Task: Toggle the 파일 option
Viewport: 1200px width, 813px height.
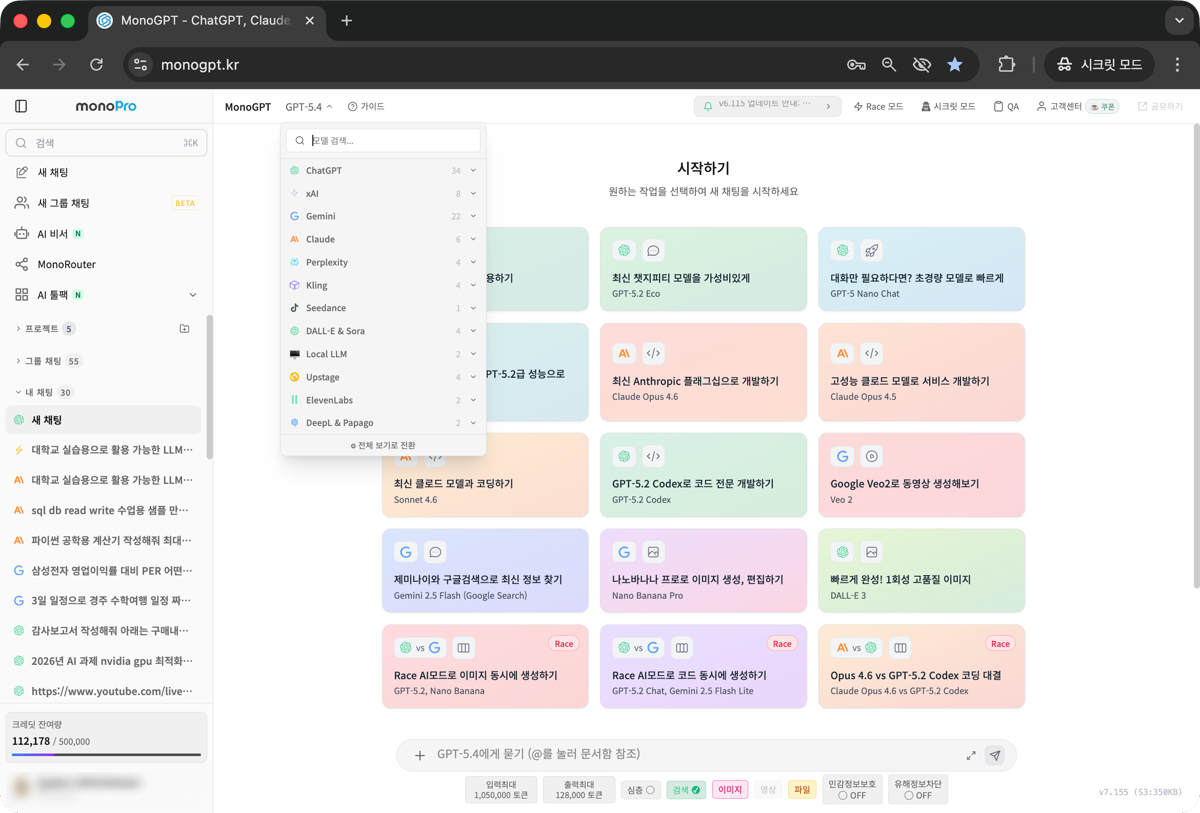Action: (802, 790)
